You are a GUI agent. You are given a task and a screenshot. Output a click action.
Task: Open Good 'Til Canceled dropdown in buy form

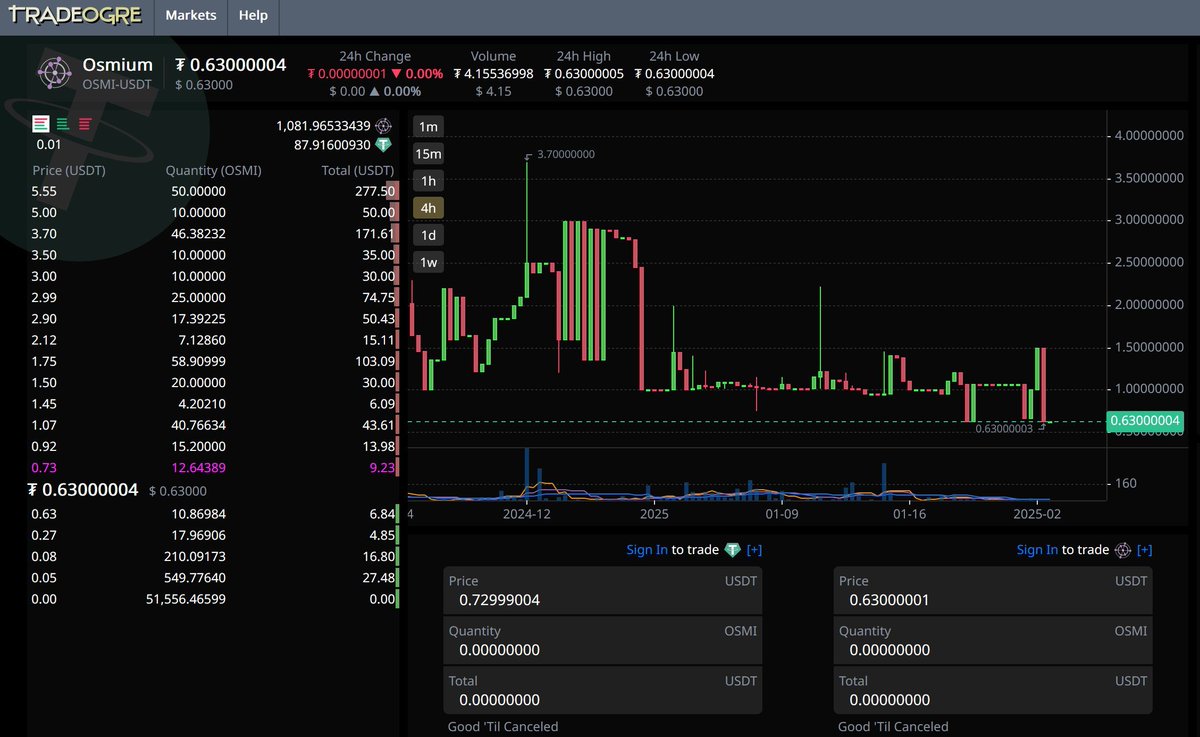503,727
